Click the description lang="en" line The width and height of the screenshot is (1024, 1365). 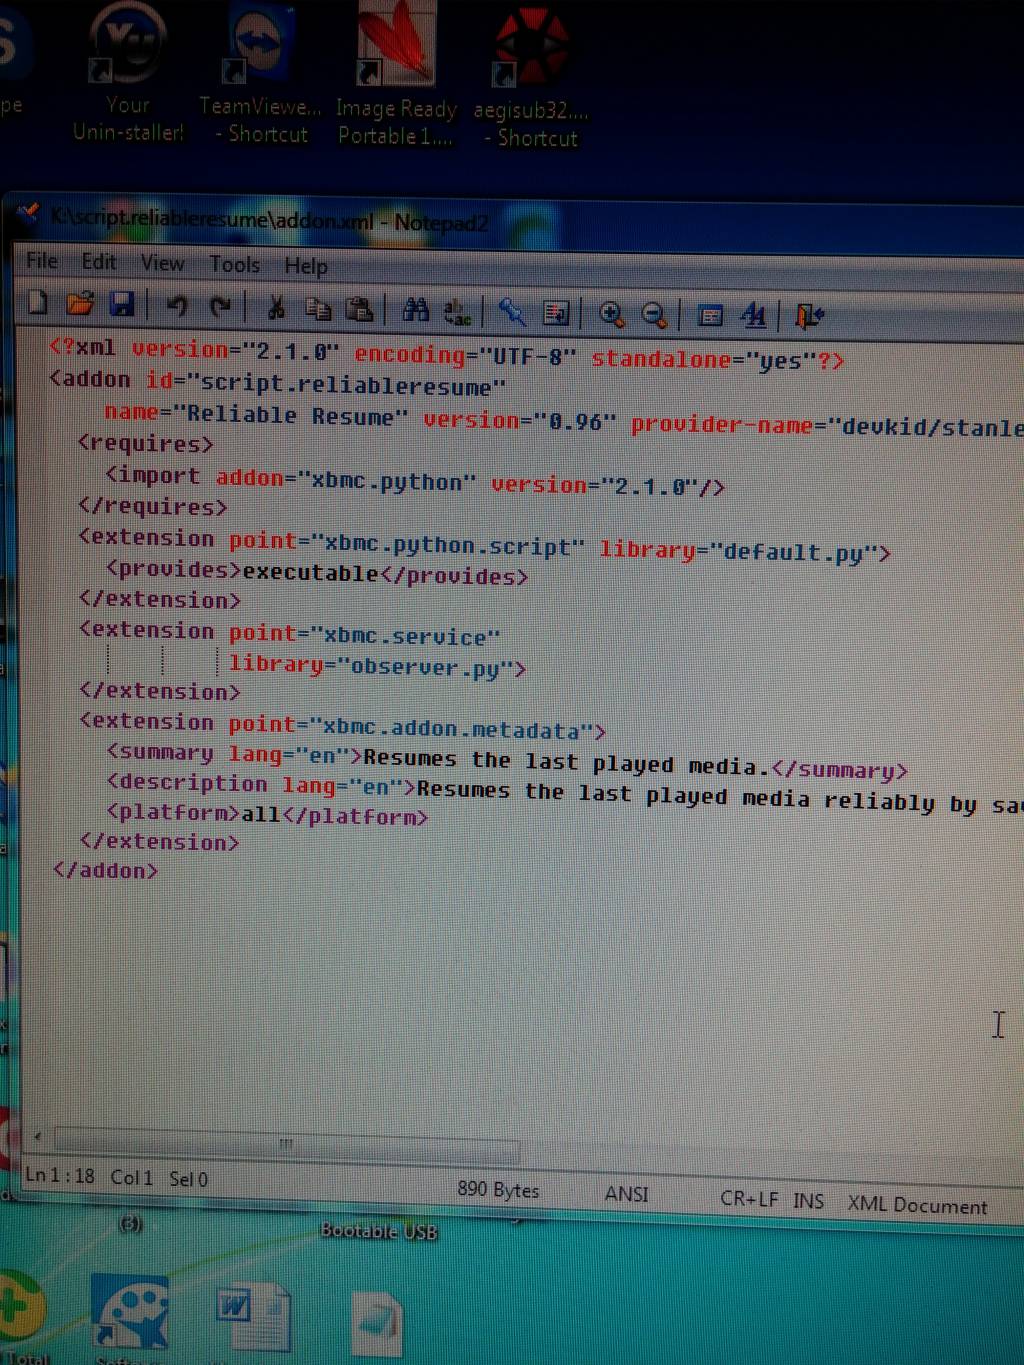pos(564,793)
